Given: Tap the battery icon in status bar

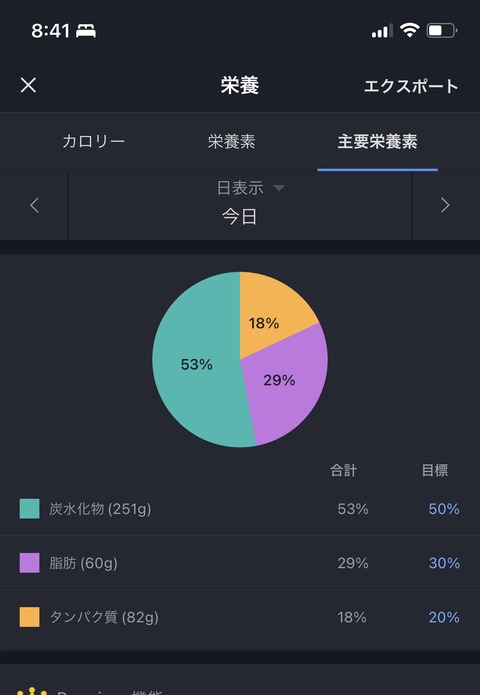Looking at the screenshot, I should pos(442,31).
